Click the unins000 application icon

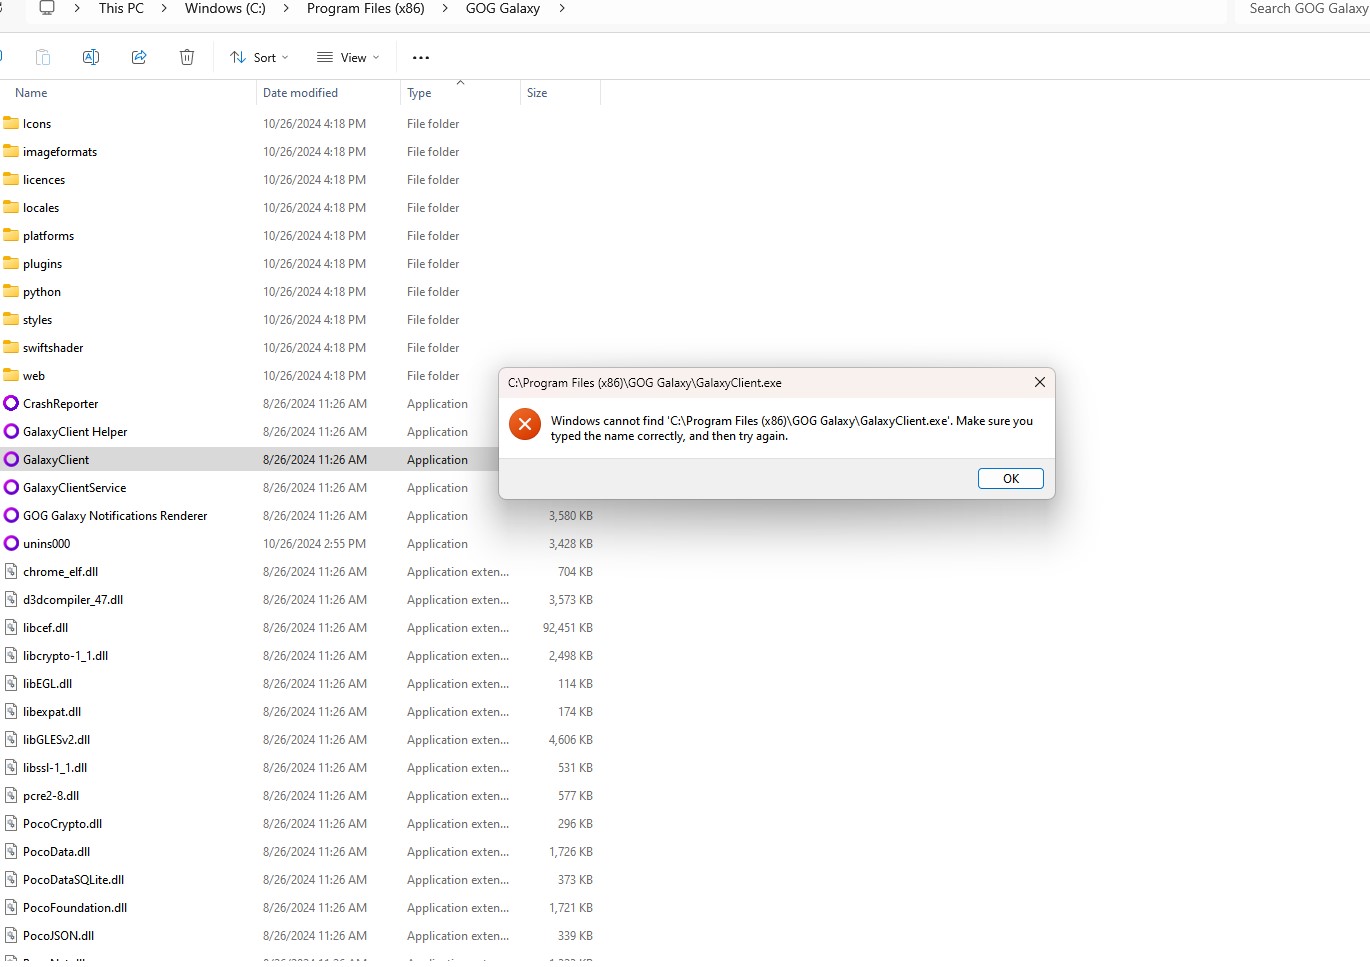11,543
